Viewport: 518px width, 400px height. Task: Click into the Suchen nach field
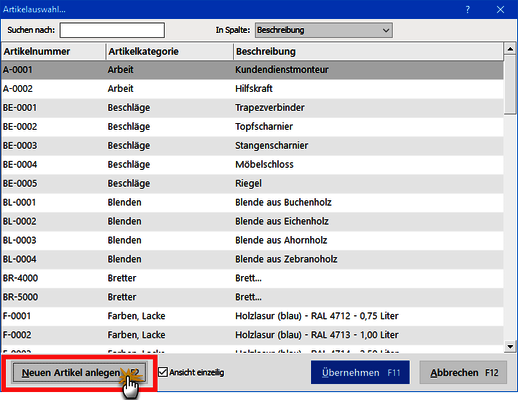(x=112, y=30)
